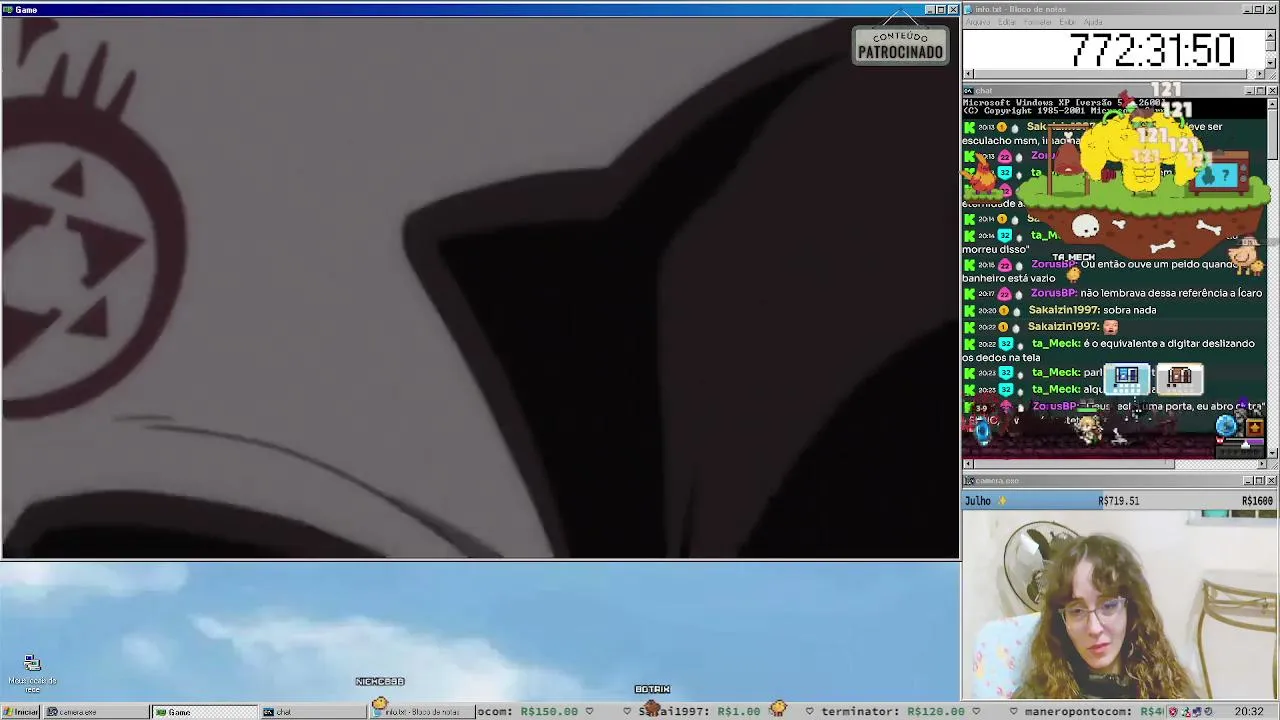Click the BOTRIX chicken on the taskbar
This screenshot has height=720, width=1280.
[x=652, y=708]
